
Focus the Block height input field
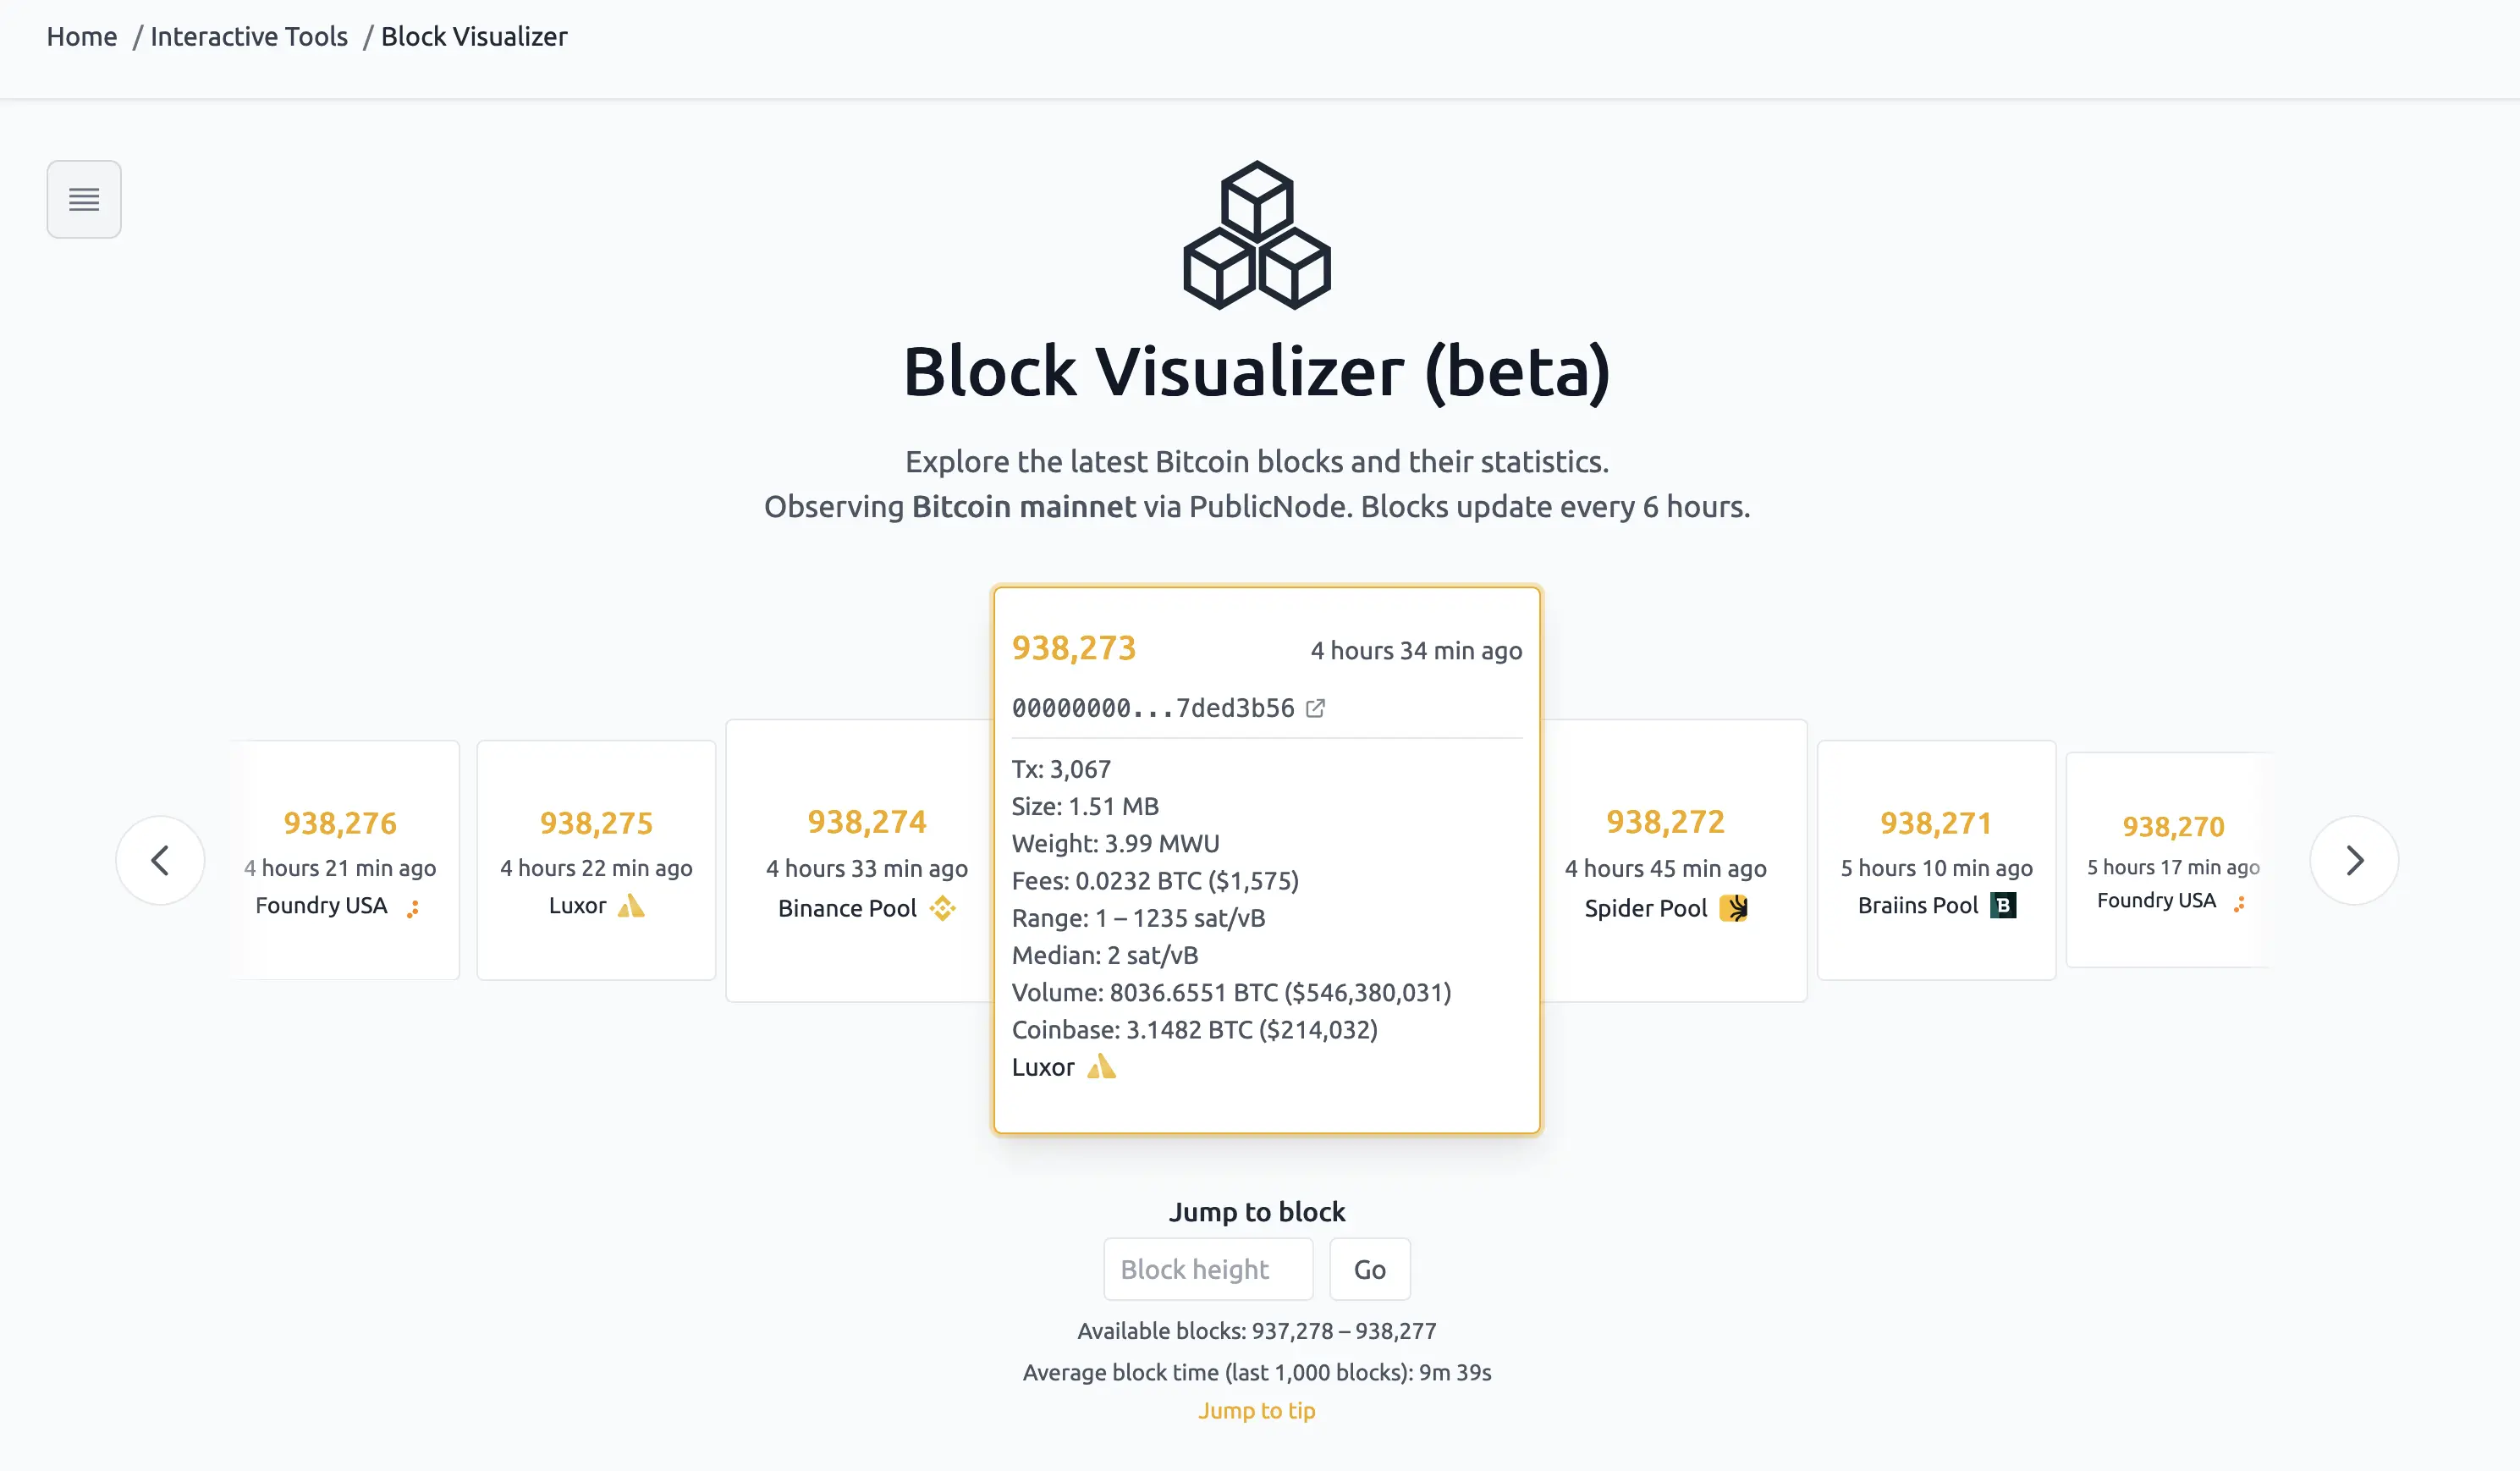click(x=1207, y=1269)
